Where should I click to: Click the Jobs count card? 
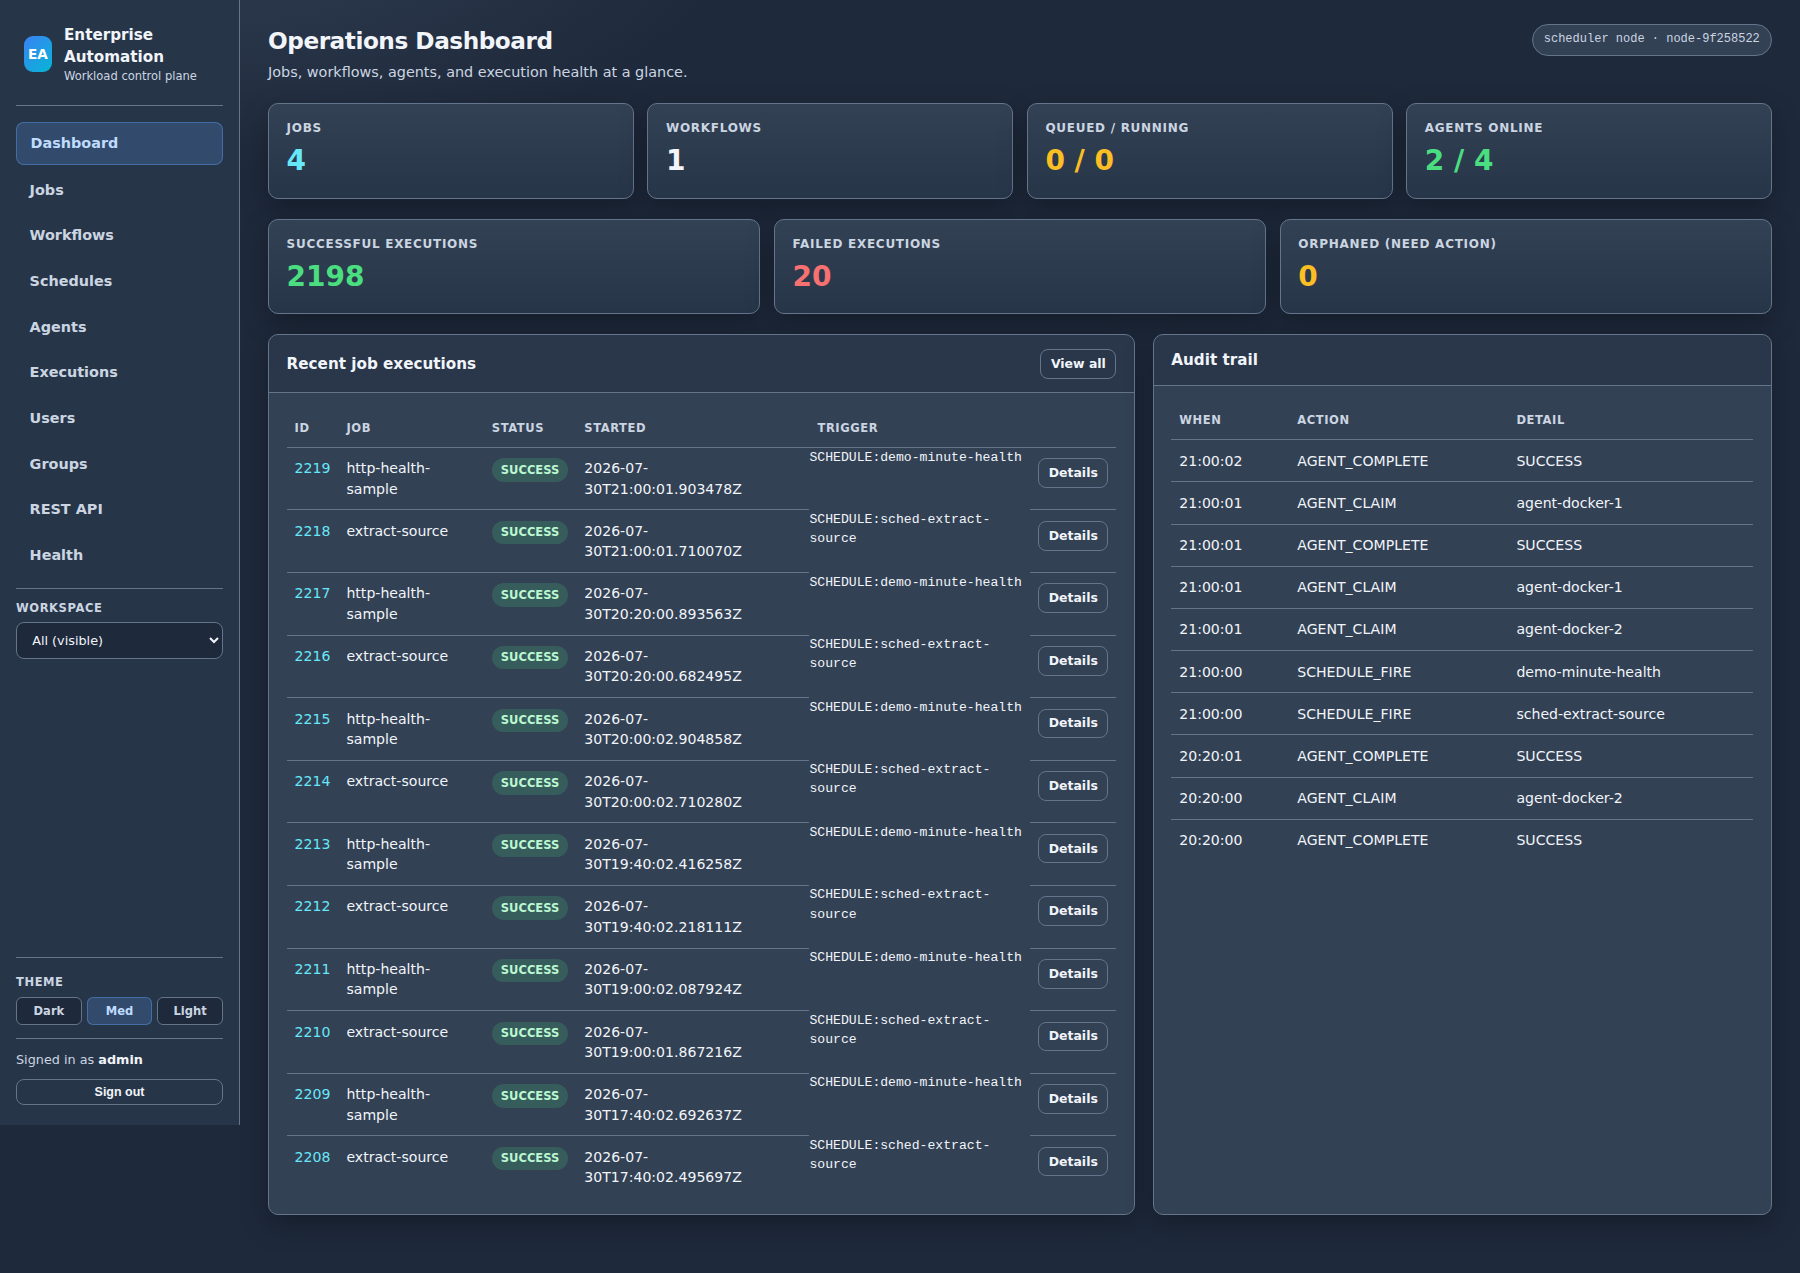click(x=451, y=151)
